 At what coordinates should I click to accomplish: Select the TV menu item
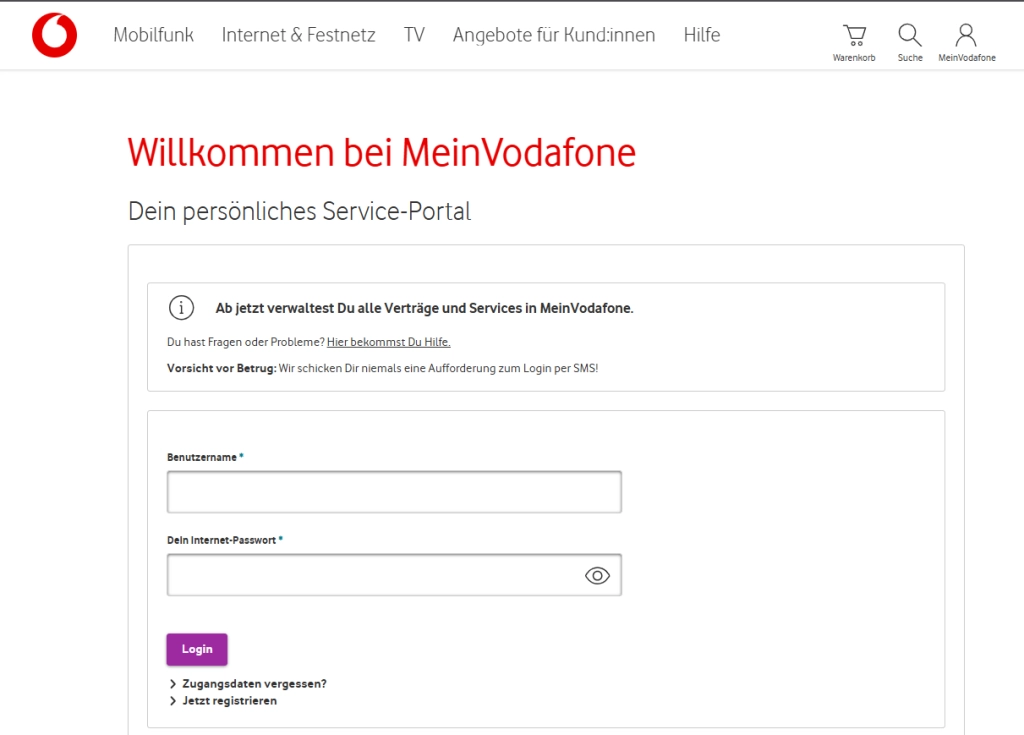[414, 35]
